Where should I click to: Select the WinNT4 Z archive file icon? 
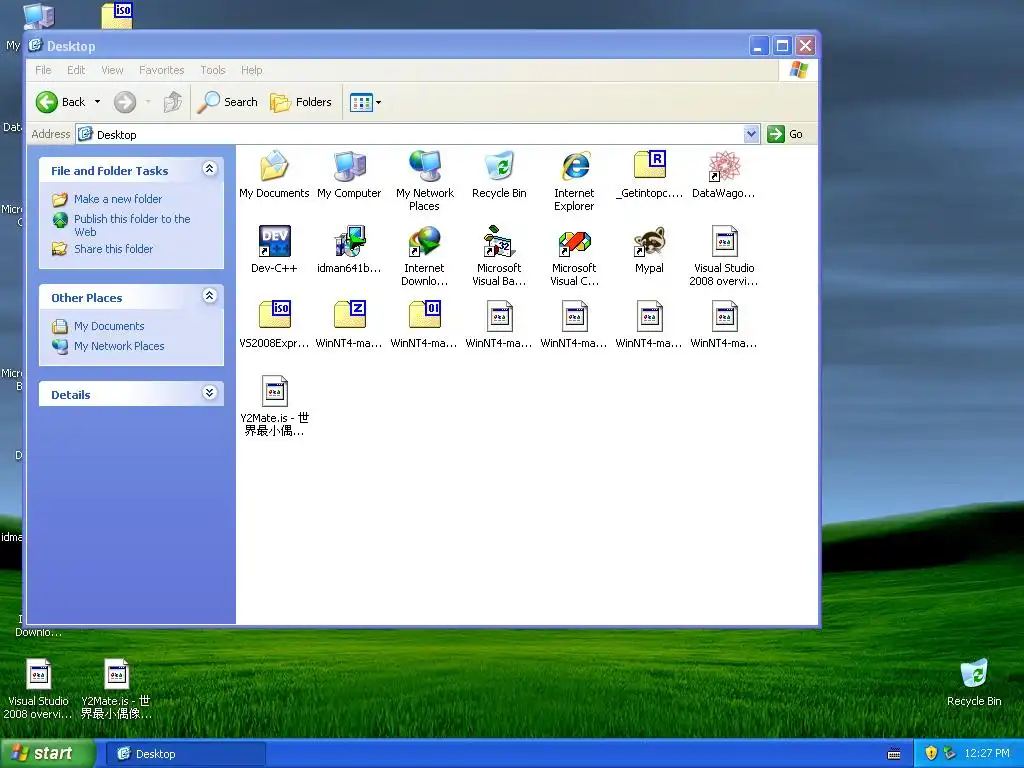point(349,315)
